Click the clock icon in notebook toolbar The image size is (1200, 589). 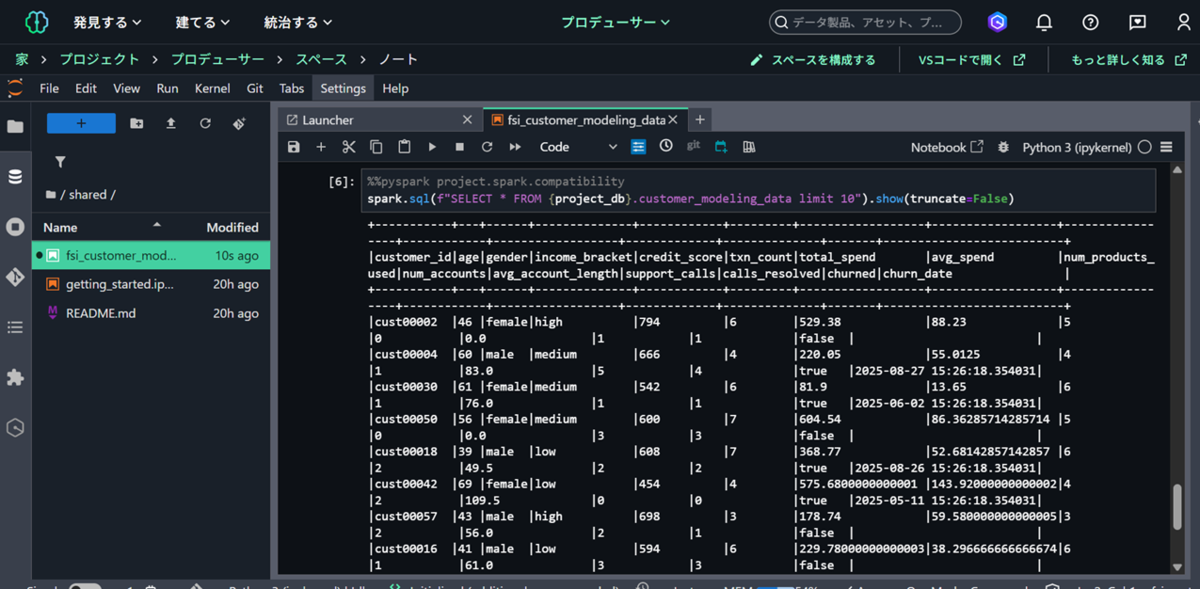(666, 146)
